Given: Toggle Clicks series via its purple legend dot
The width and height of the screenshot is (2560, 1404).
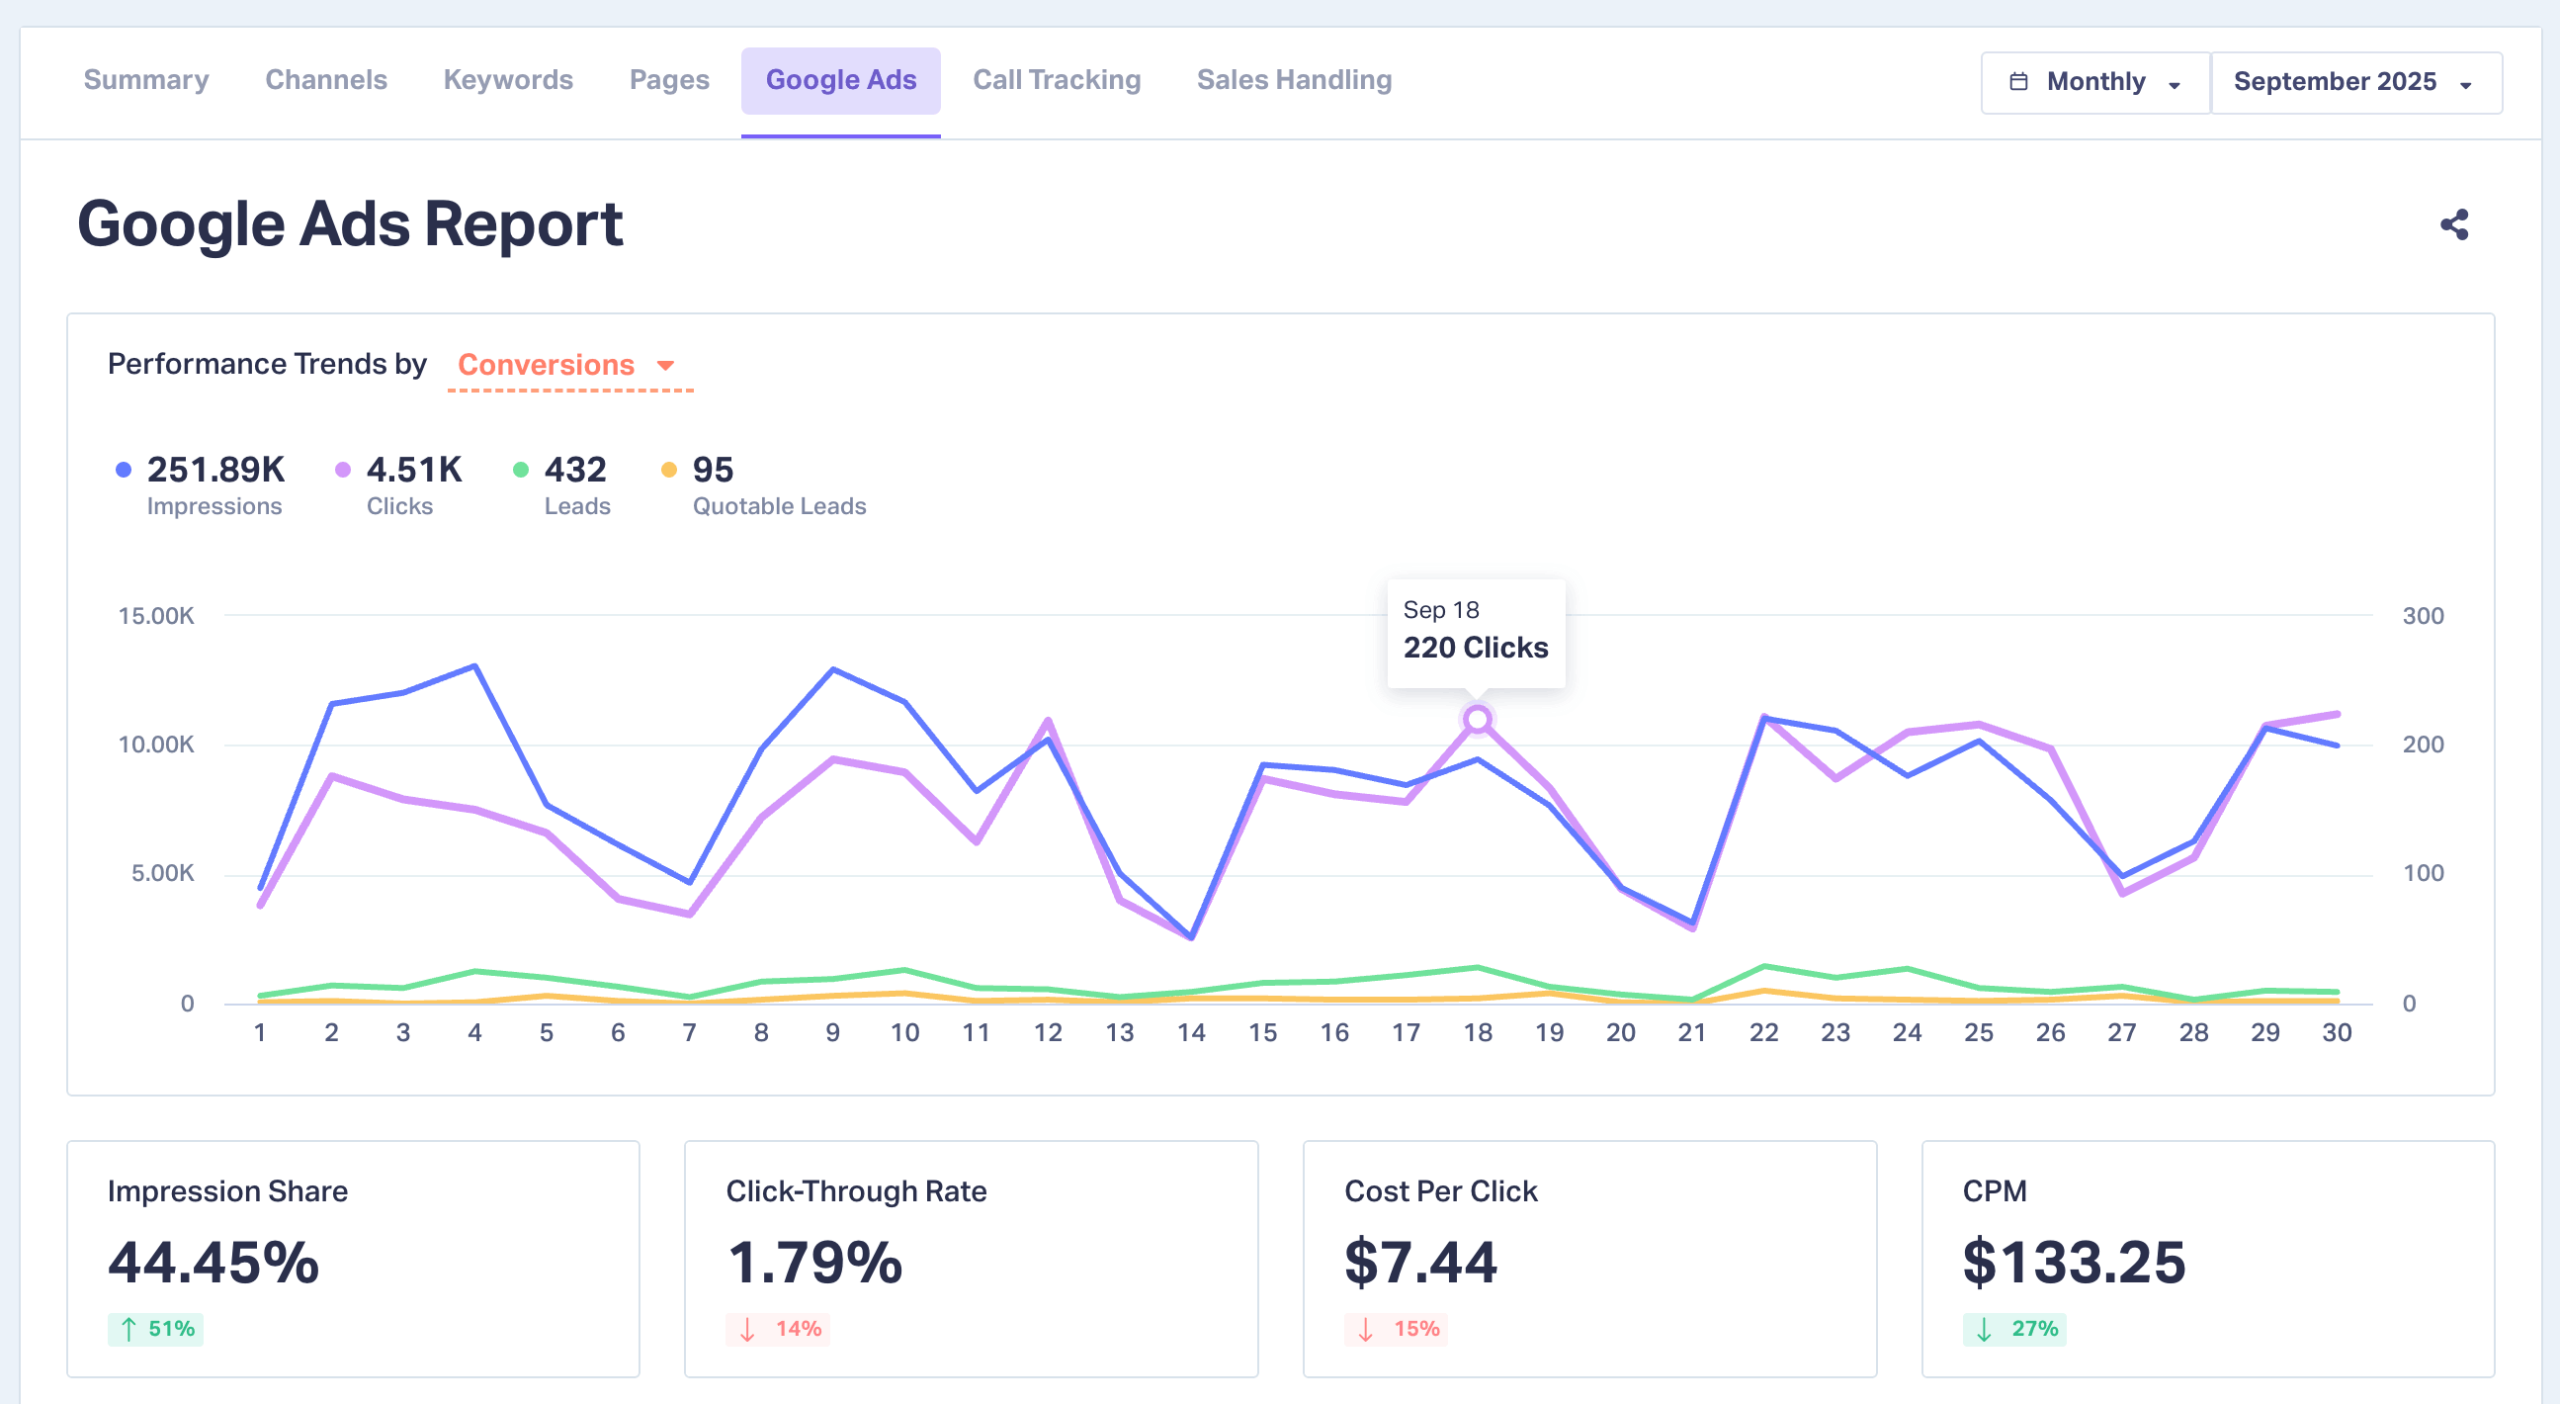Looking at the screenshot, I should point(343,470).
